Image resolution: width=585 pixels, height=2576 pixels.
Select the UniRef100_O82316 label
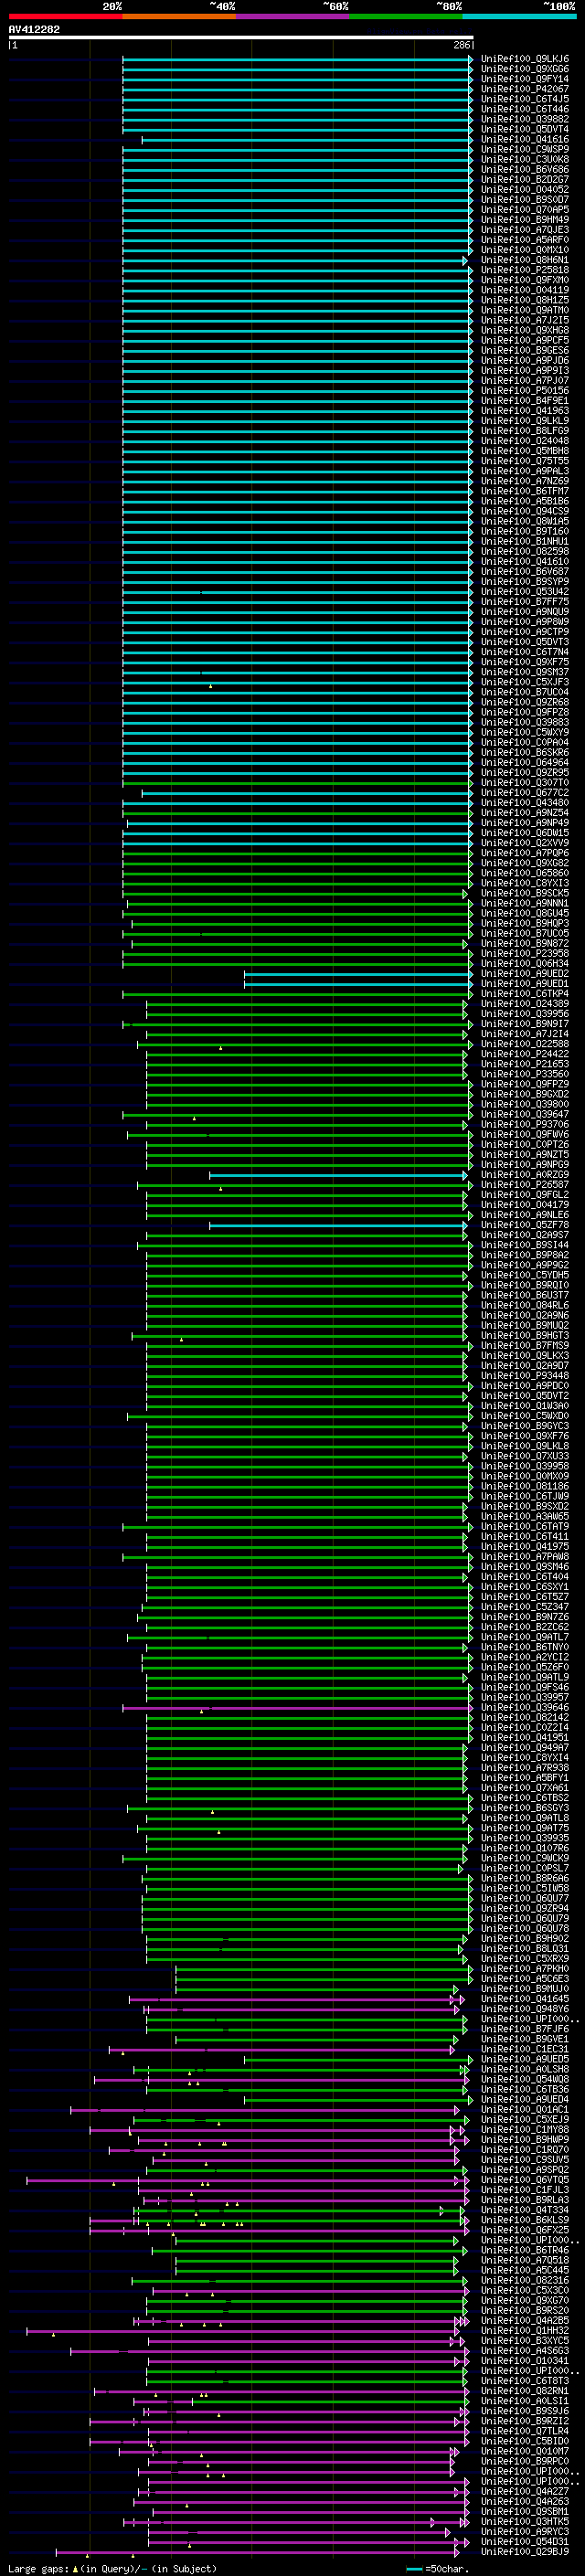click(525, 2279)
